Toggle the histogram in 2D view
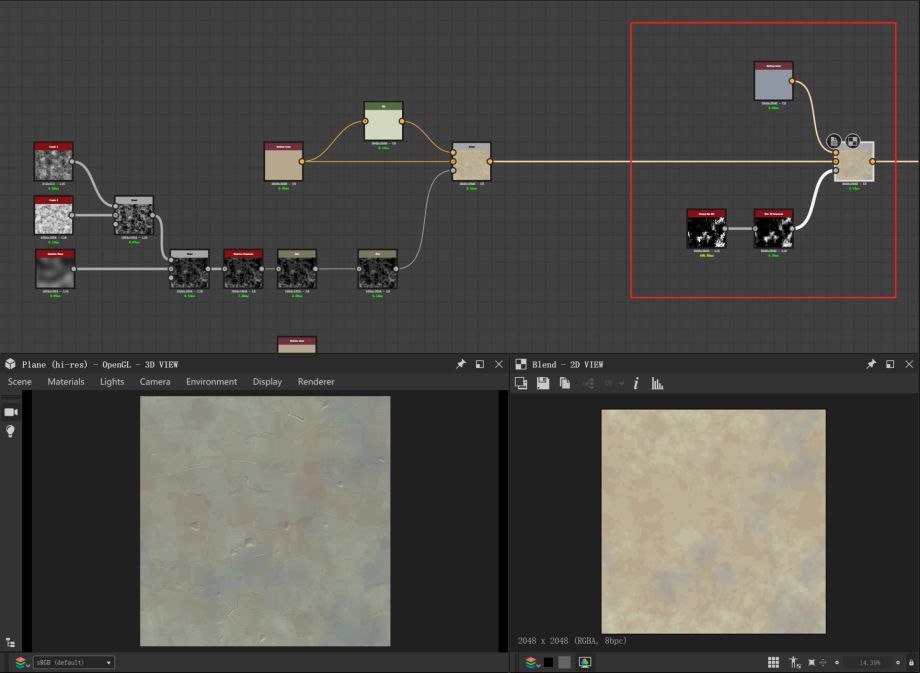This screenshot has height=673, width=920. click(657, 383)
